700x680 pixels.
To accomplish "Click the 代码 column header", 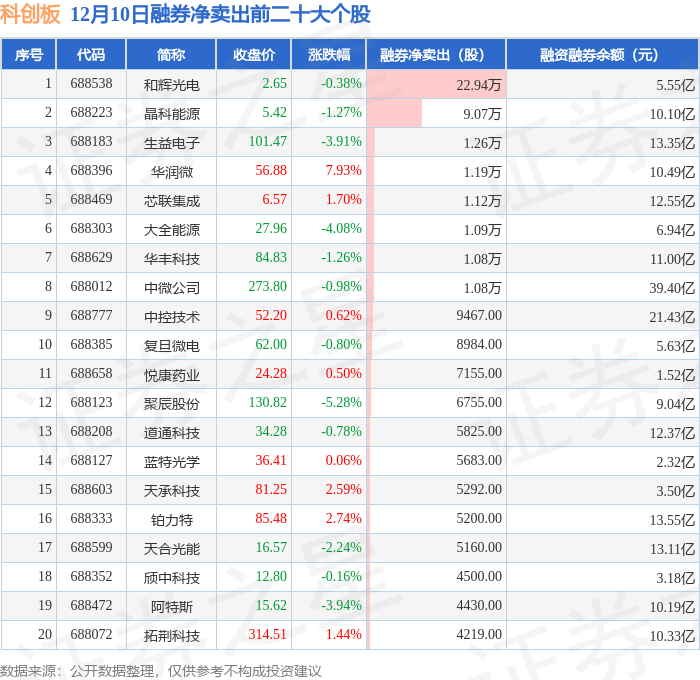I will [x=91, y=54].
